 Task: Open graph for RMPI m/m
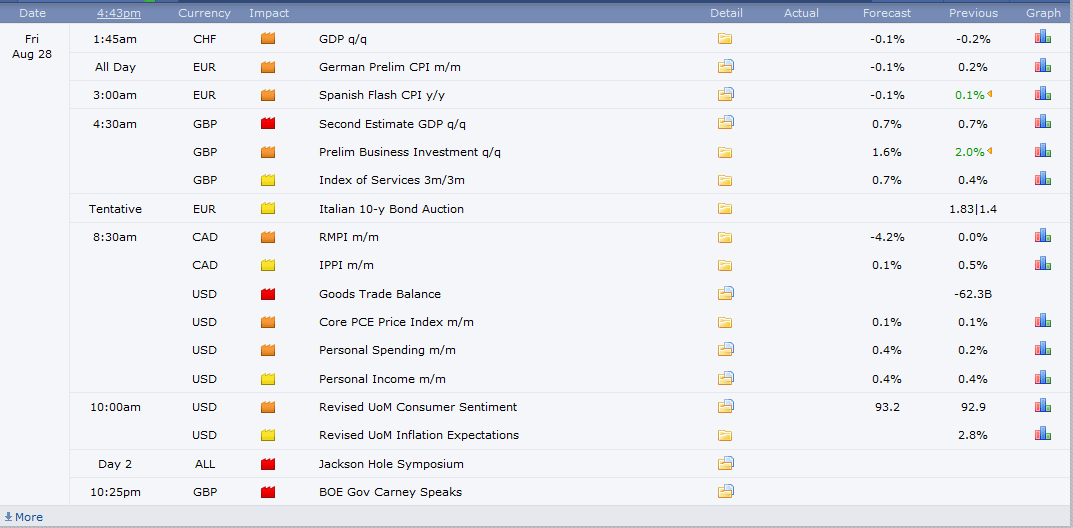tap(1043, 236)
